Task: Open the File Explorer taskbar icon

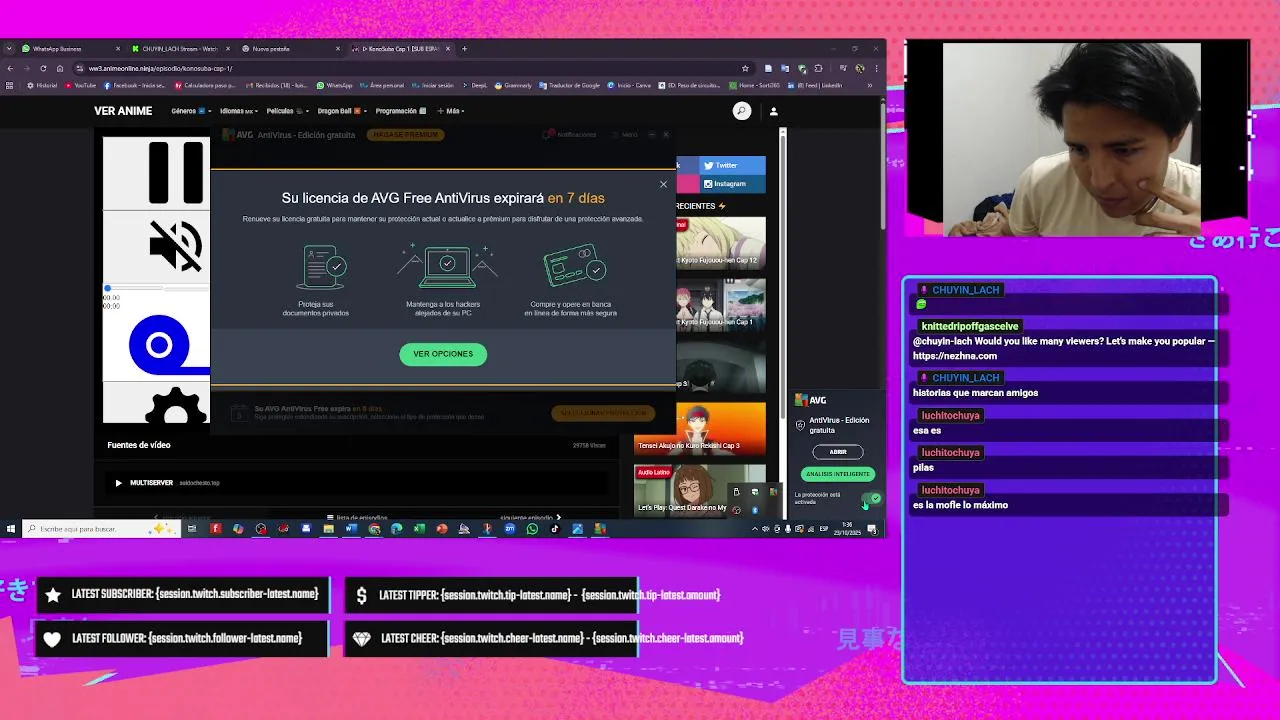Action: [x=328, y=529]
